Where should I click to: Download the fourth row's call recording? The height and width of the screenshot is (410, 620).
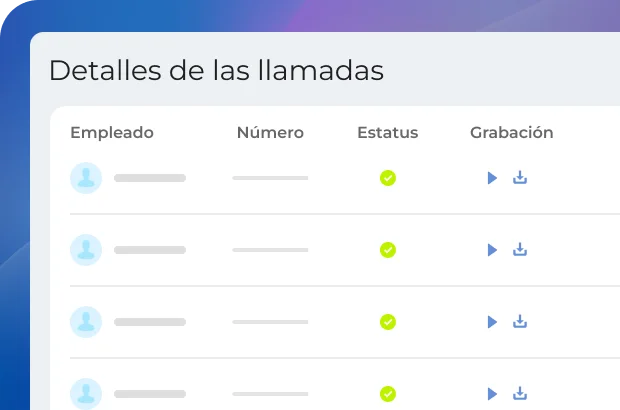tap(520, 394)
